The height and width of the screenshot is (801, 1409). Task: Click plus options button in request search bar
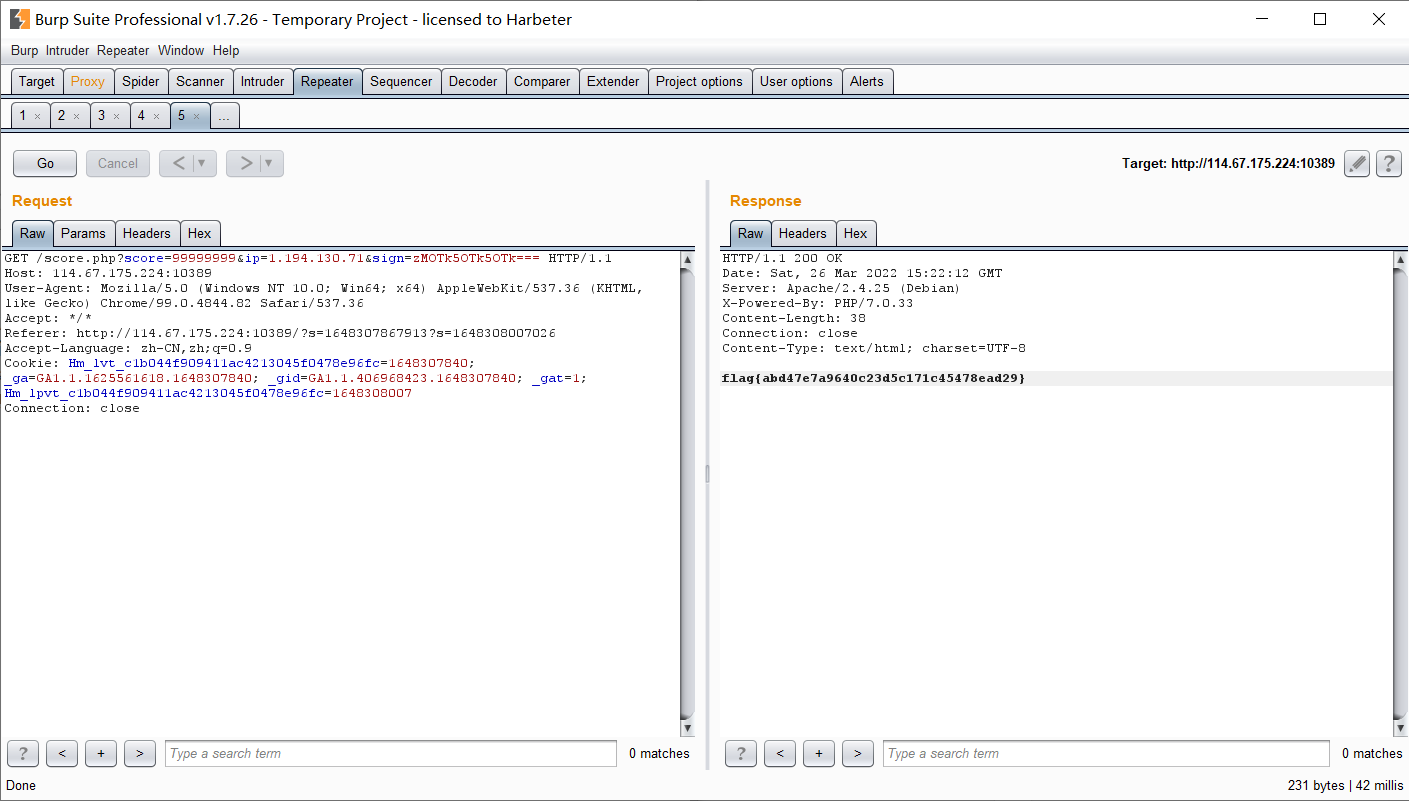click(101, 753)
